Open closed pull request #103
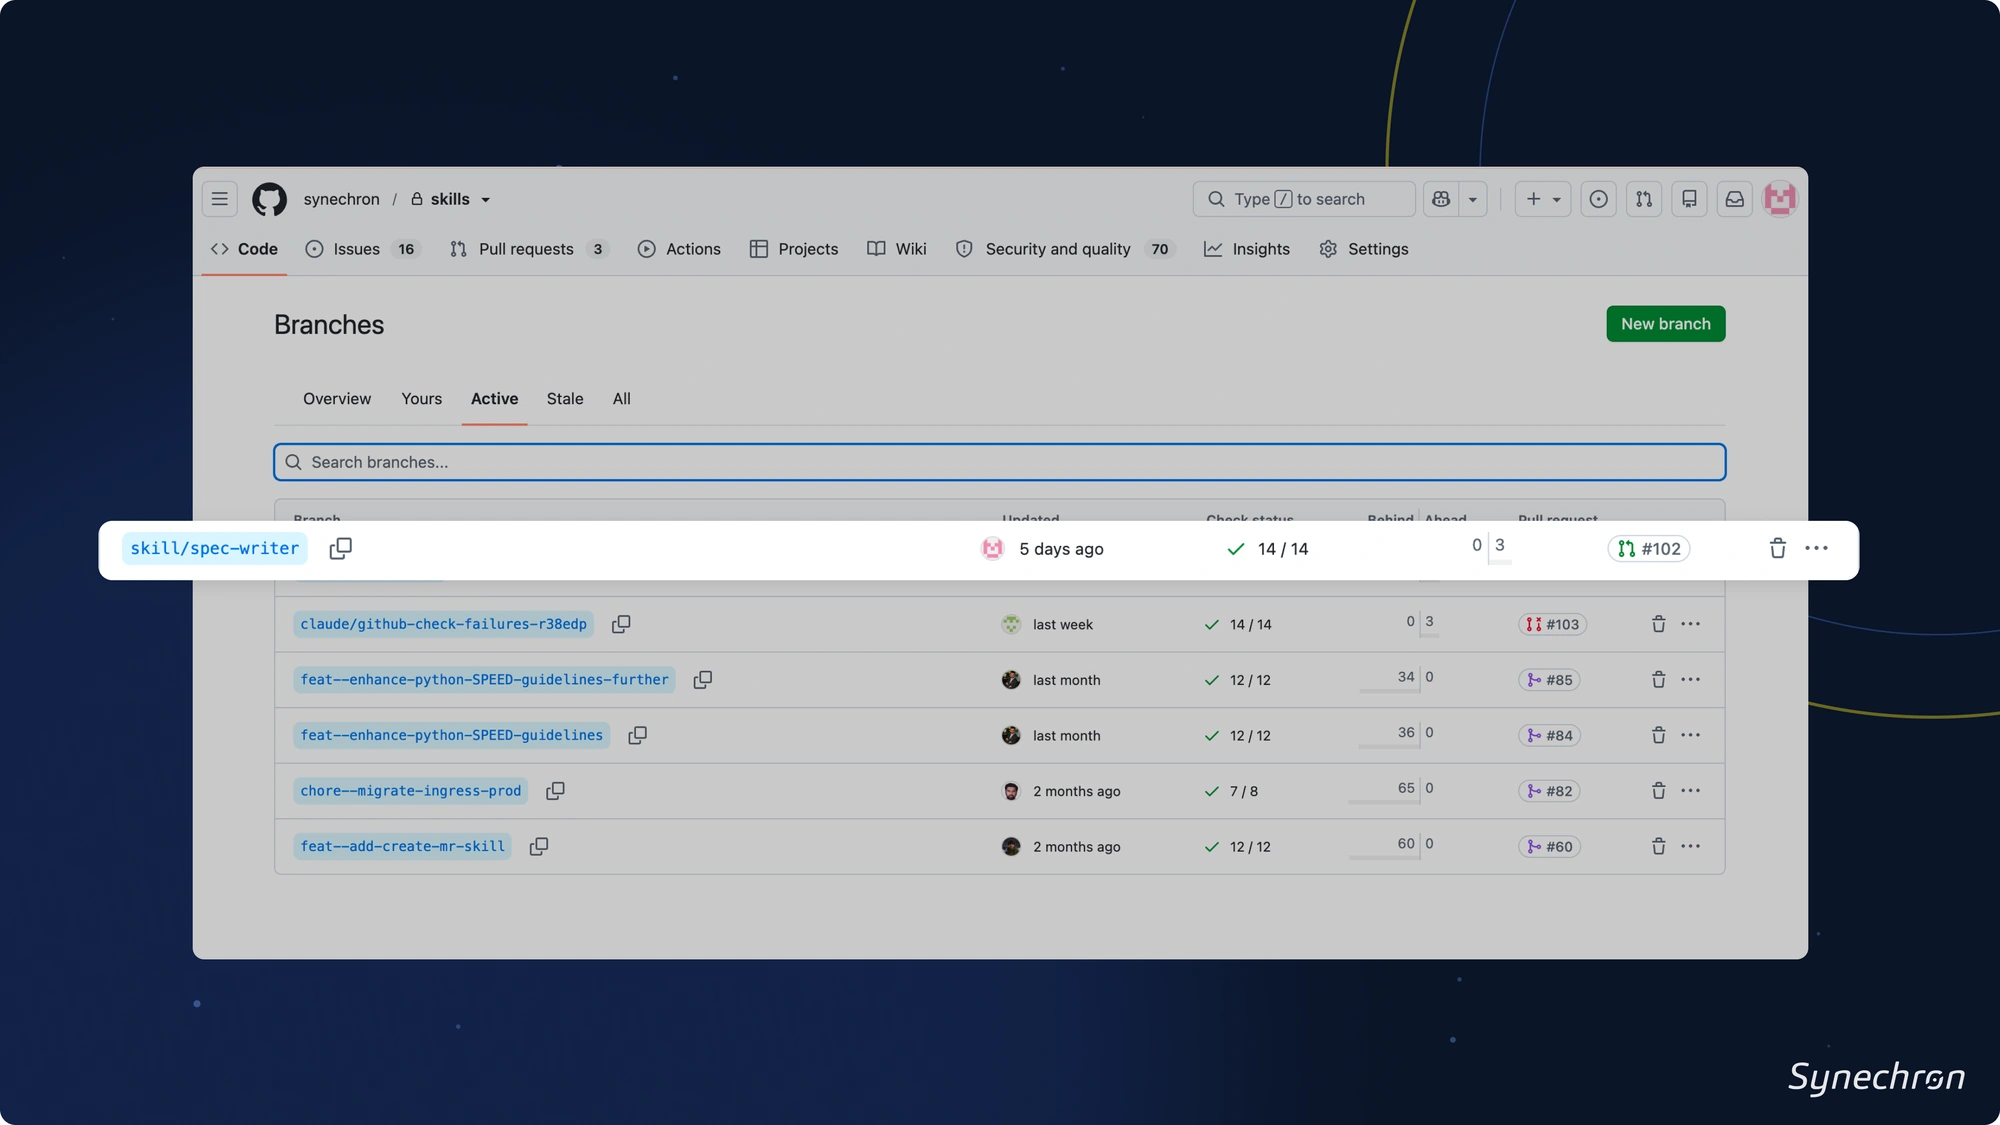The width and height of the screenshot is (2000, 1125). [1552, 624]
